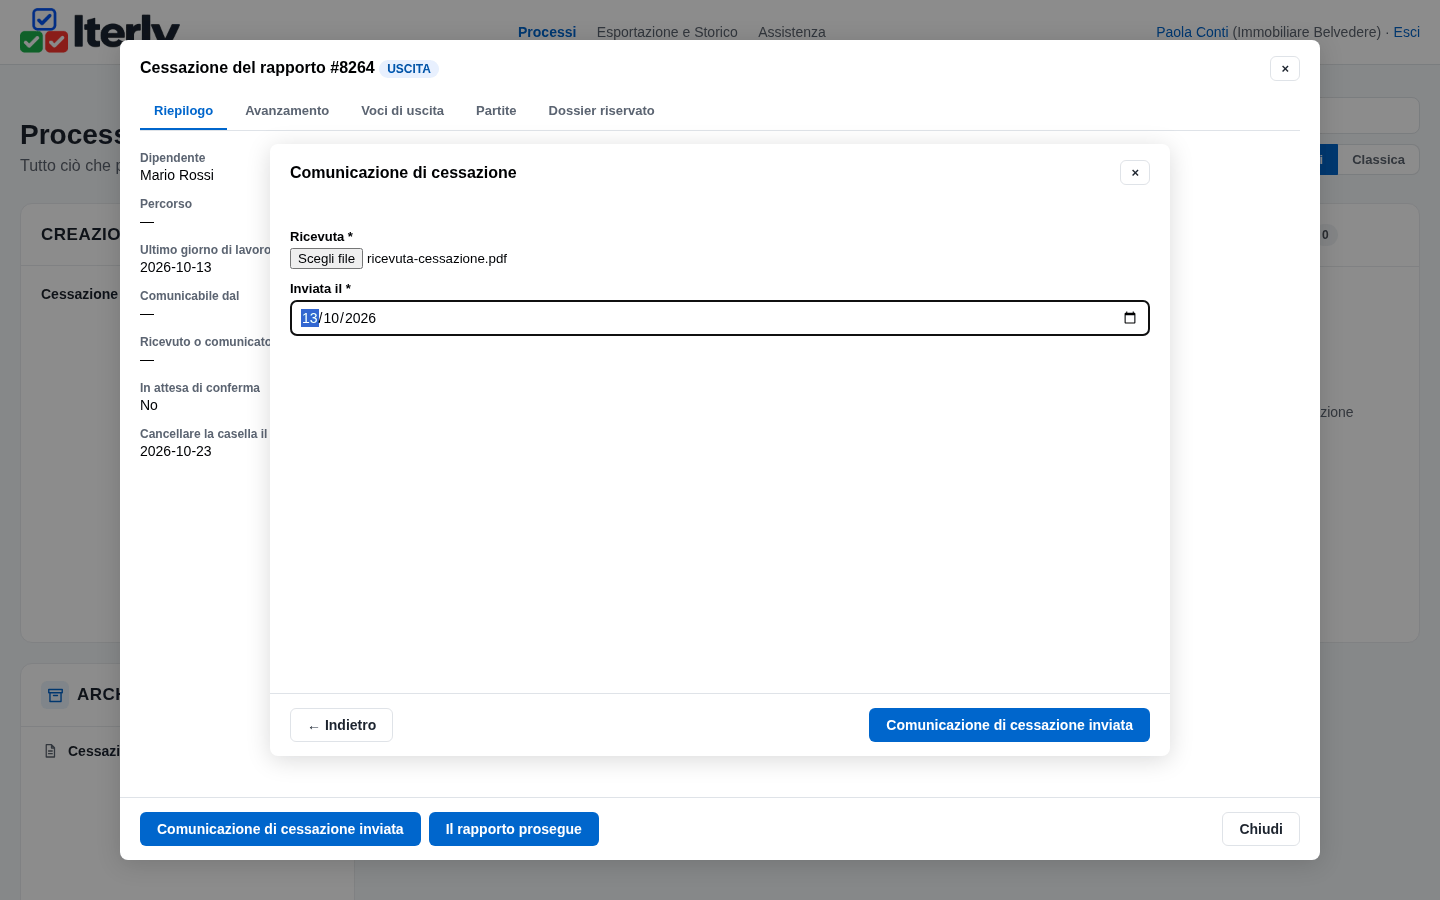Open the Assistenza navigation link
Screen dimensions: 1440x900
click(792, 32)
